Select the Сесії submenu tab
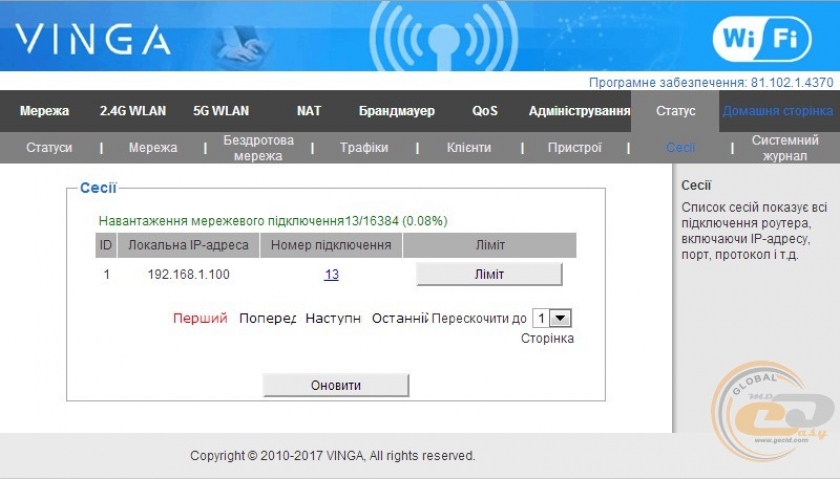840x479 pixels. 680,147
